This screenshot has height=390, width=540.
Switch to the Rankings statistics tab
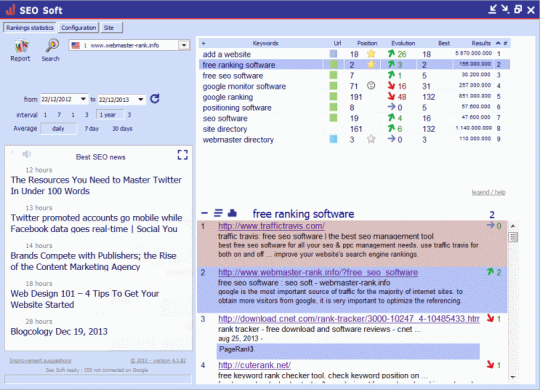pyautogui.click(x=30, y=28)
